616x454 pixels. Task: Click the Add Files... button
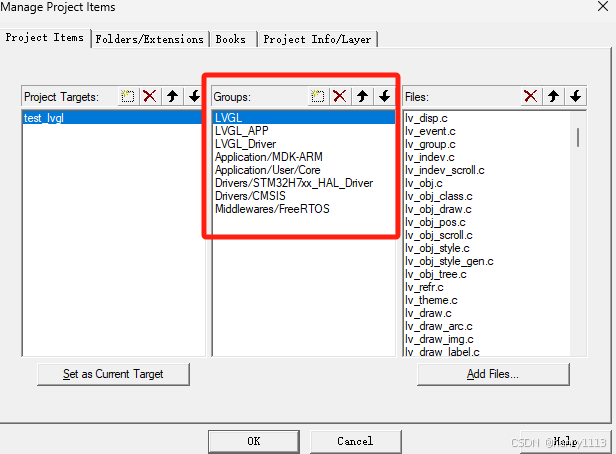[493, 374]
